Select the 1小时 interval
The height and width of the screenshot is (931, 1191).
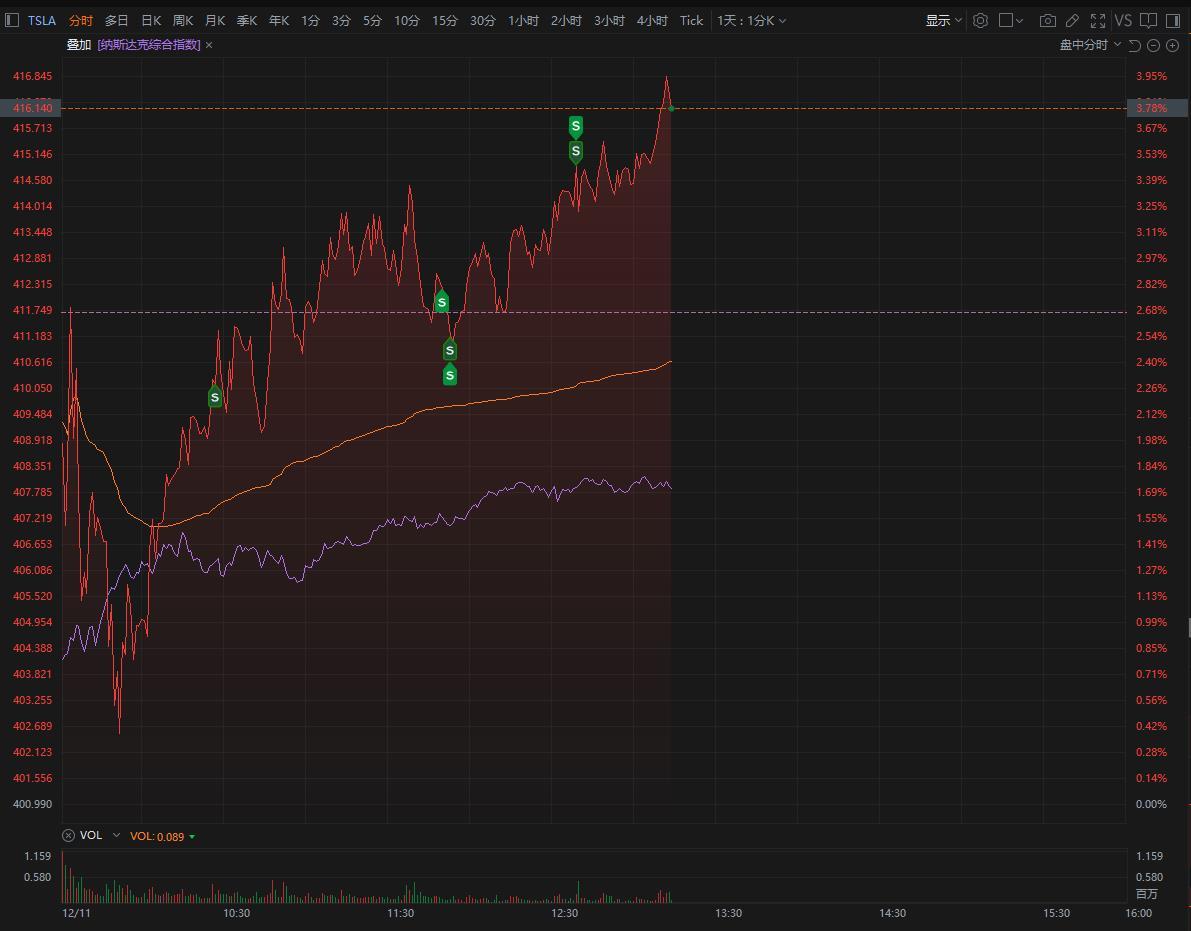point(523,21)
